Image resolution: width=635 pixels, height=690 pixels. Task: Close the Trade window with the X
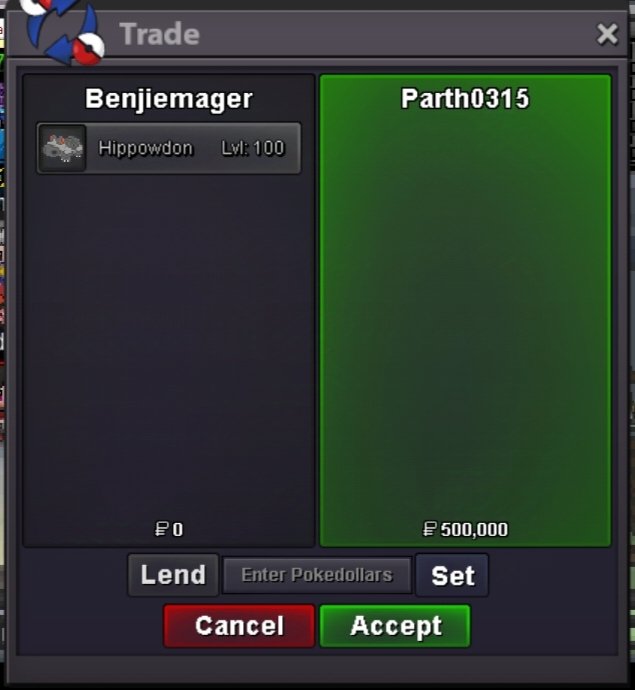pos(607,34)
